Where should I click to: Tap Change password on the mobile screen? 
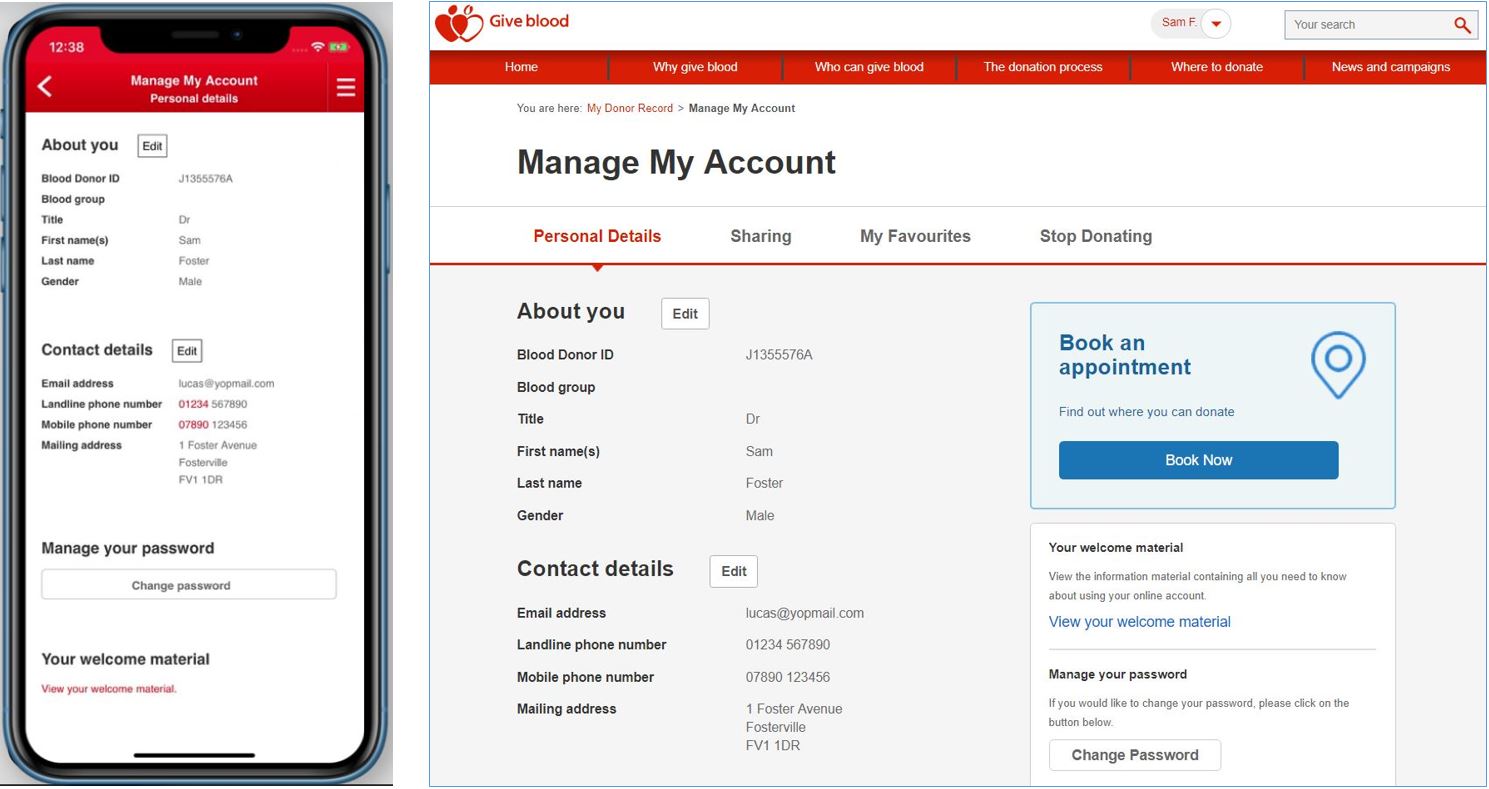click(188, 585)
